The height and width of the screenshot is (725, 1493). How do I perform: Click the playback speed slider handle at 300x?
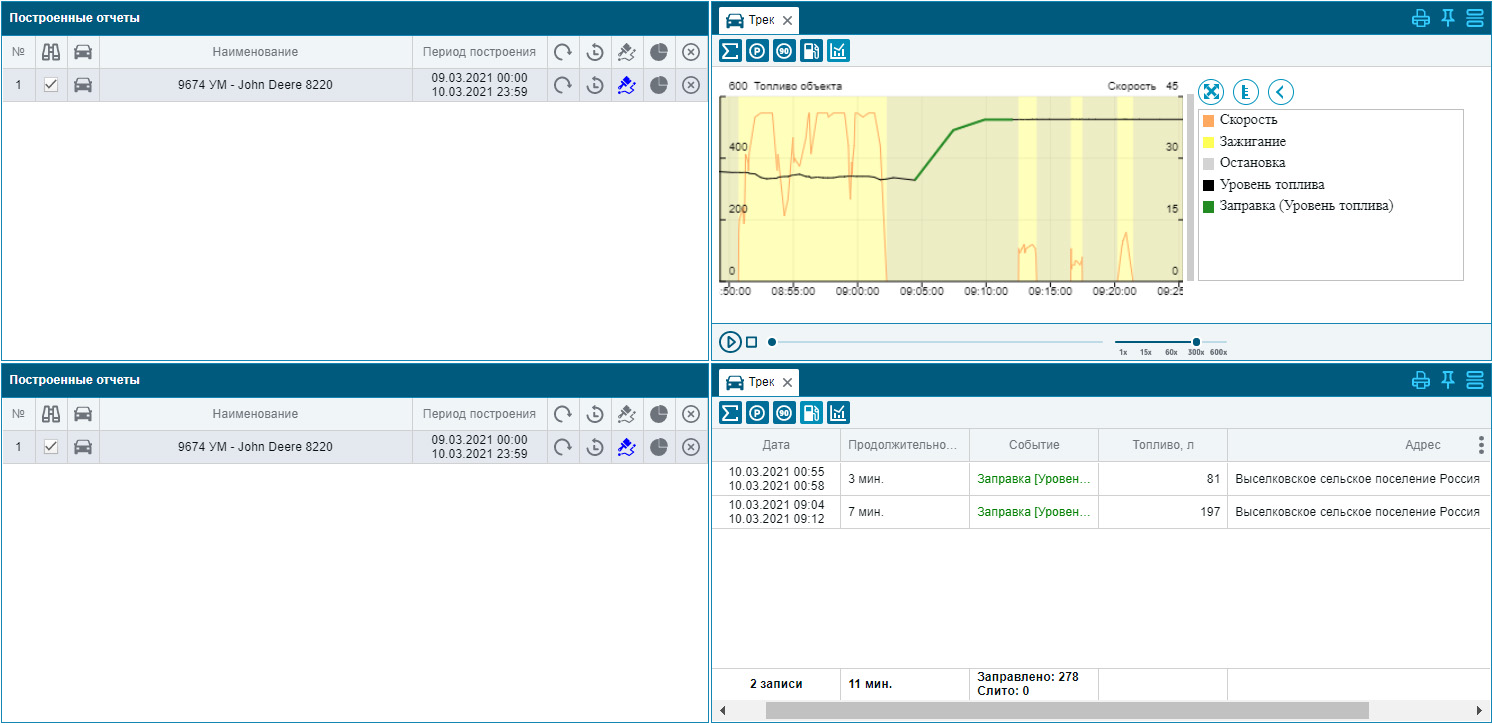pos(1196,342)
